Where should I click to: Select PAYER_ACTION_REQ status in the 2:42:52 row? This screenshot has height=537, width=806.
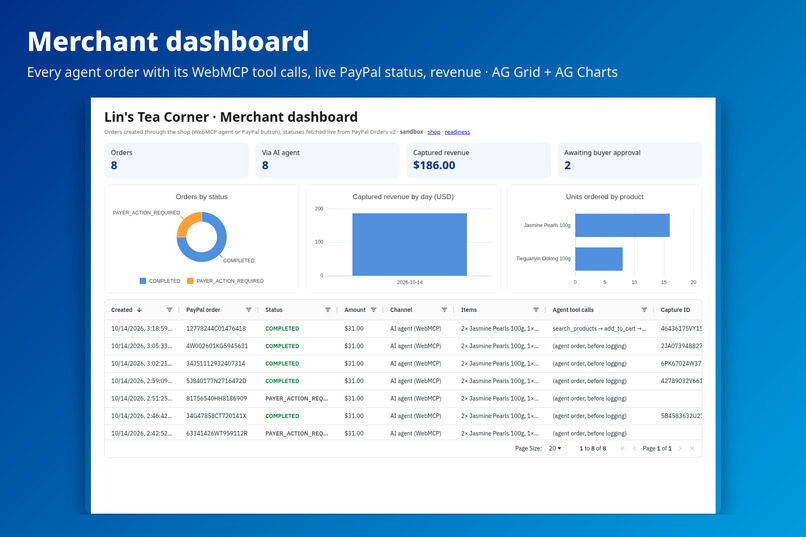coord(297,433)
